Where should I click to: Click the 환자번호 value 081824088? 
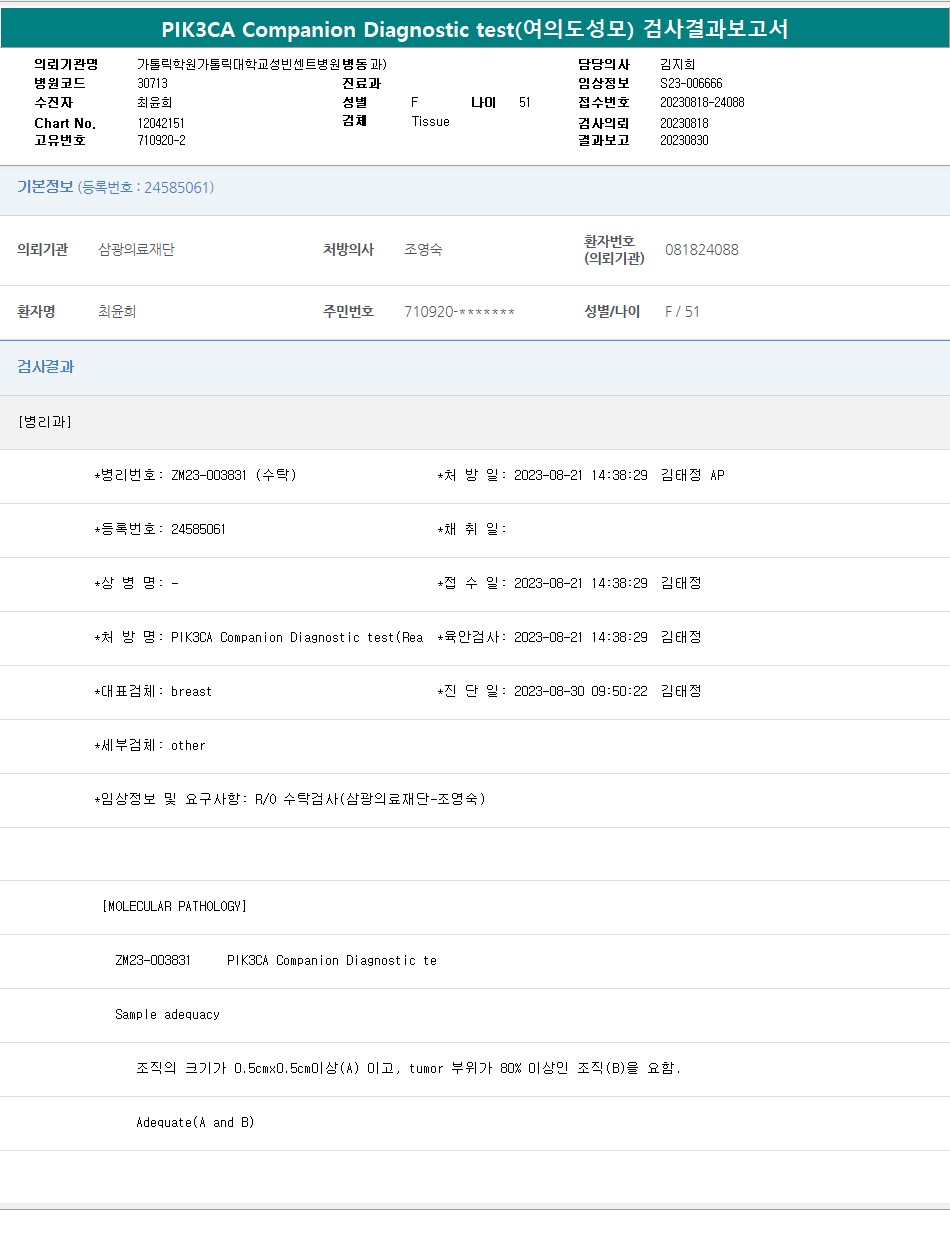701,250
